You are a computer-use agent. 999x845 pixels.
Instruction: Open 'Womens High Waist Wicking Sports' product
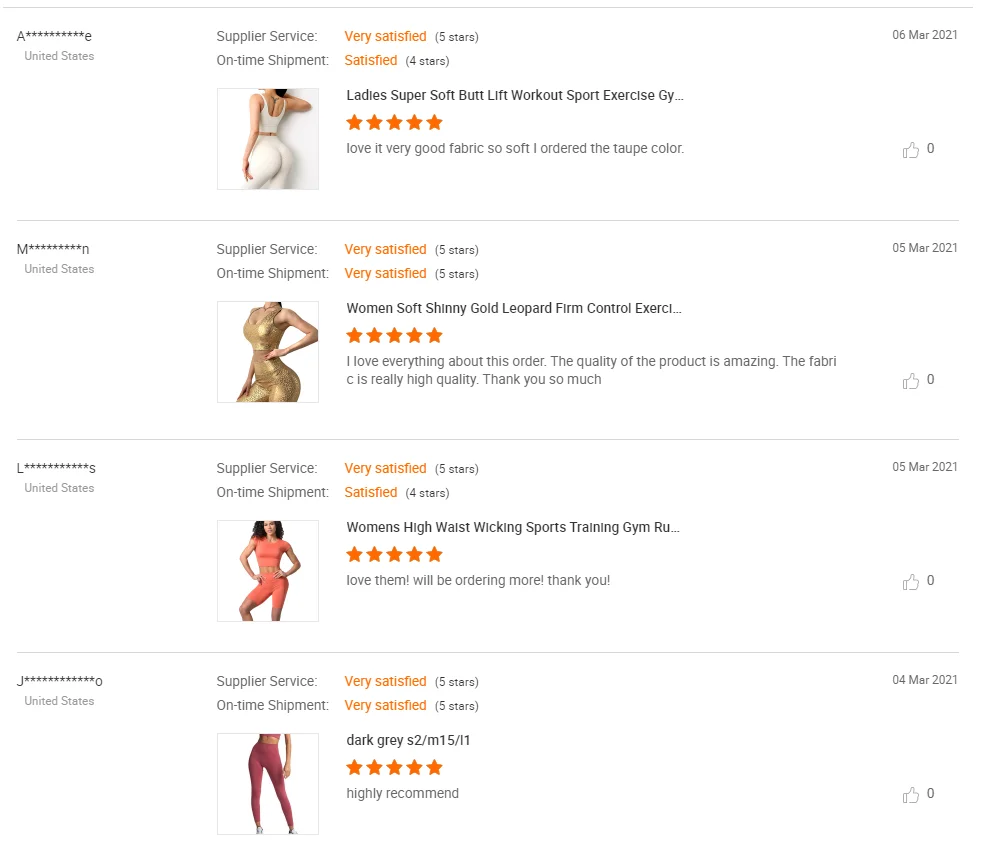point(513,528)
